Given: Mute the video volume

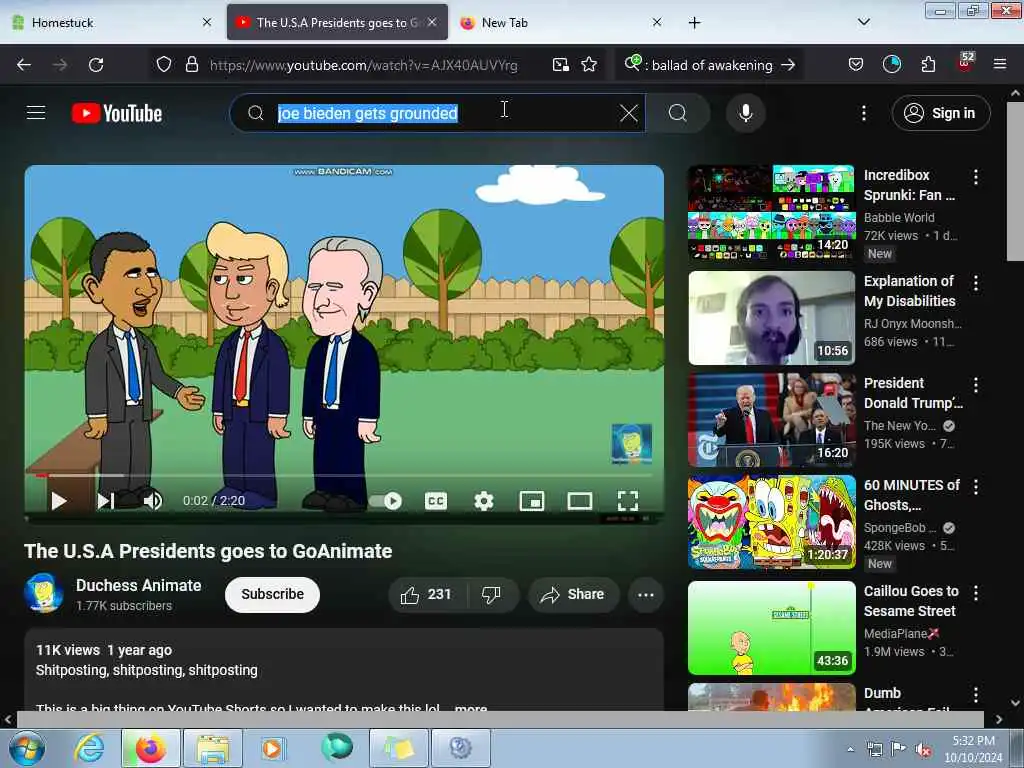Looking at the screenshot, I should click(152, 501).
